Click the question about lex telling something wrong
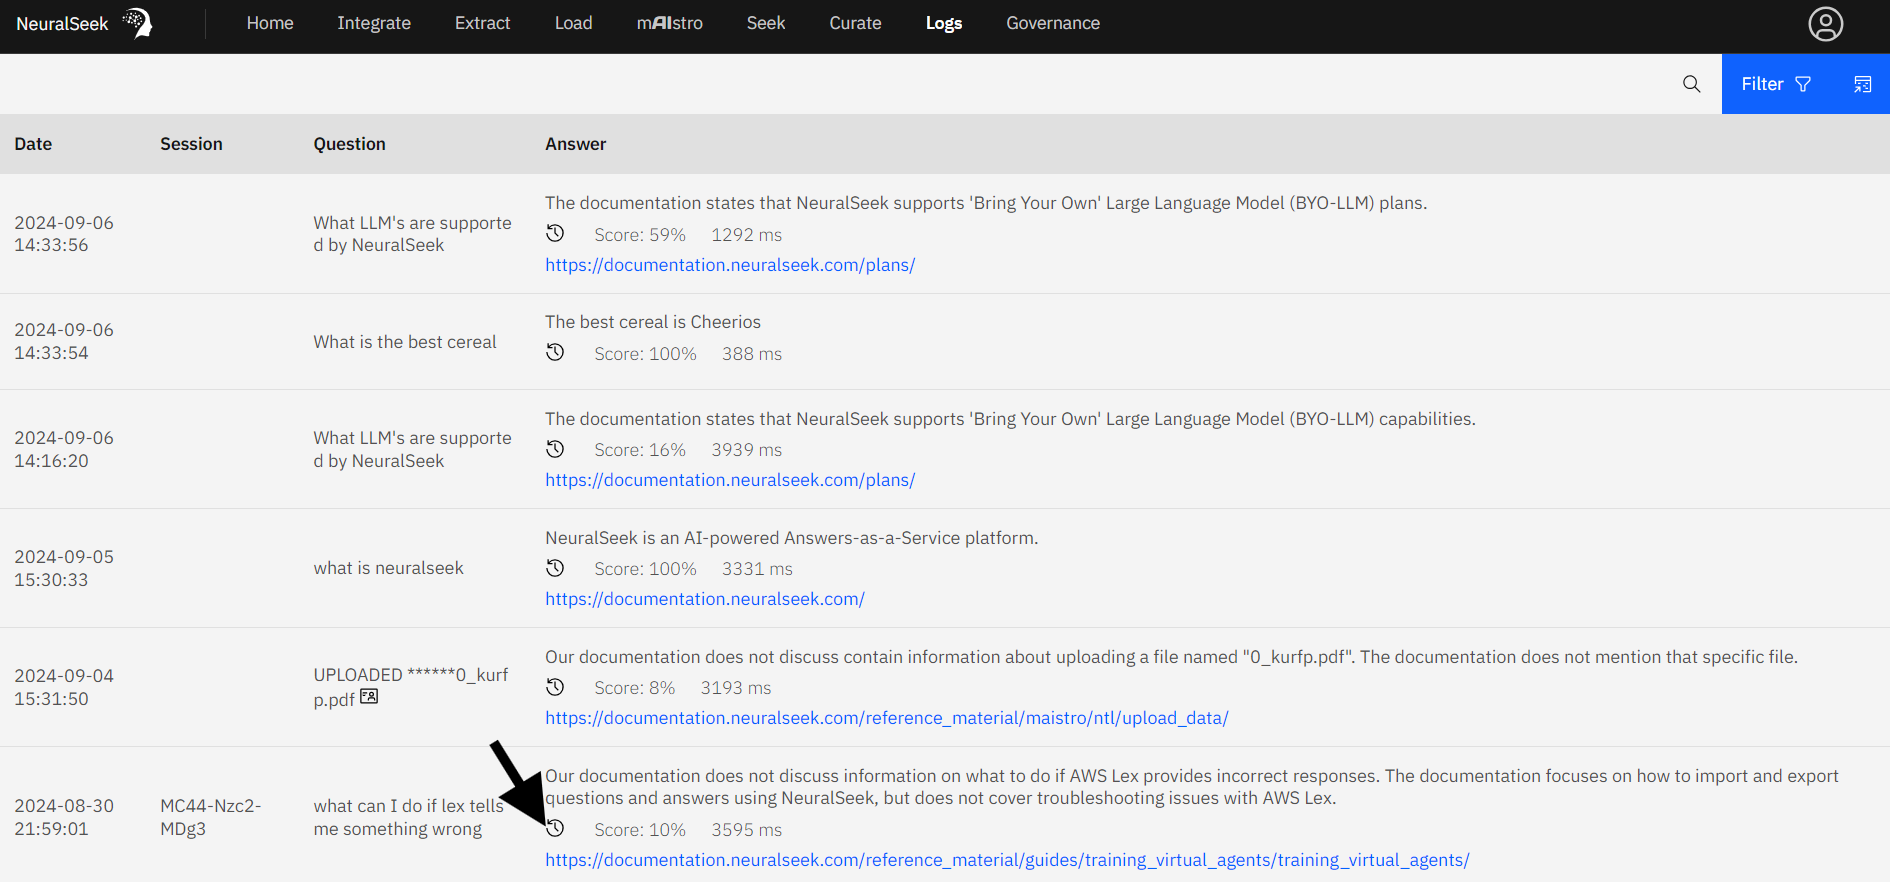The height and width of the screenshot is (882, 1890). click(x=408, y=817)
